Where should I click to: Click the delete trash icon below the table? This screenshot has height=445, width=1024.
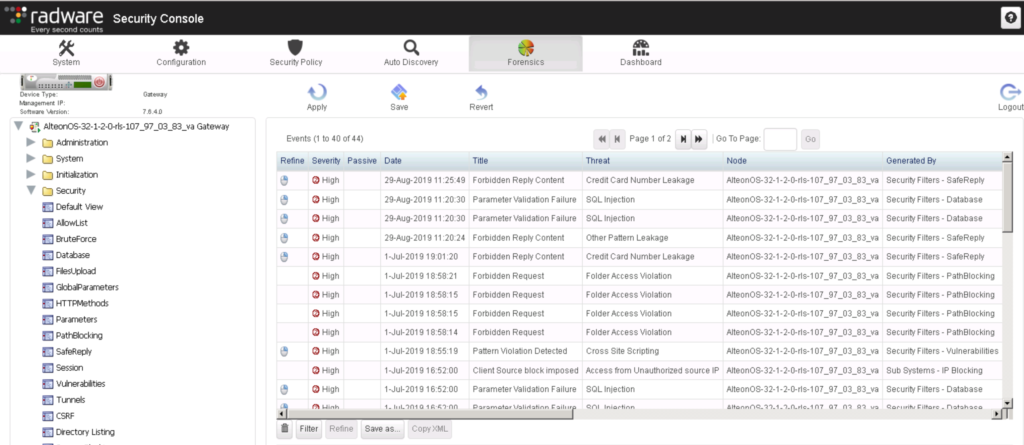(x=284, y=429)
